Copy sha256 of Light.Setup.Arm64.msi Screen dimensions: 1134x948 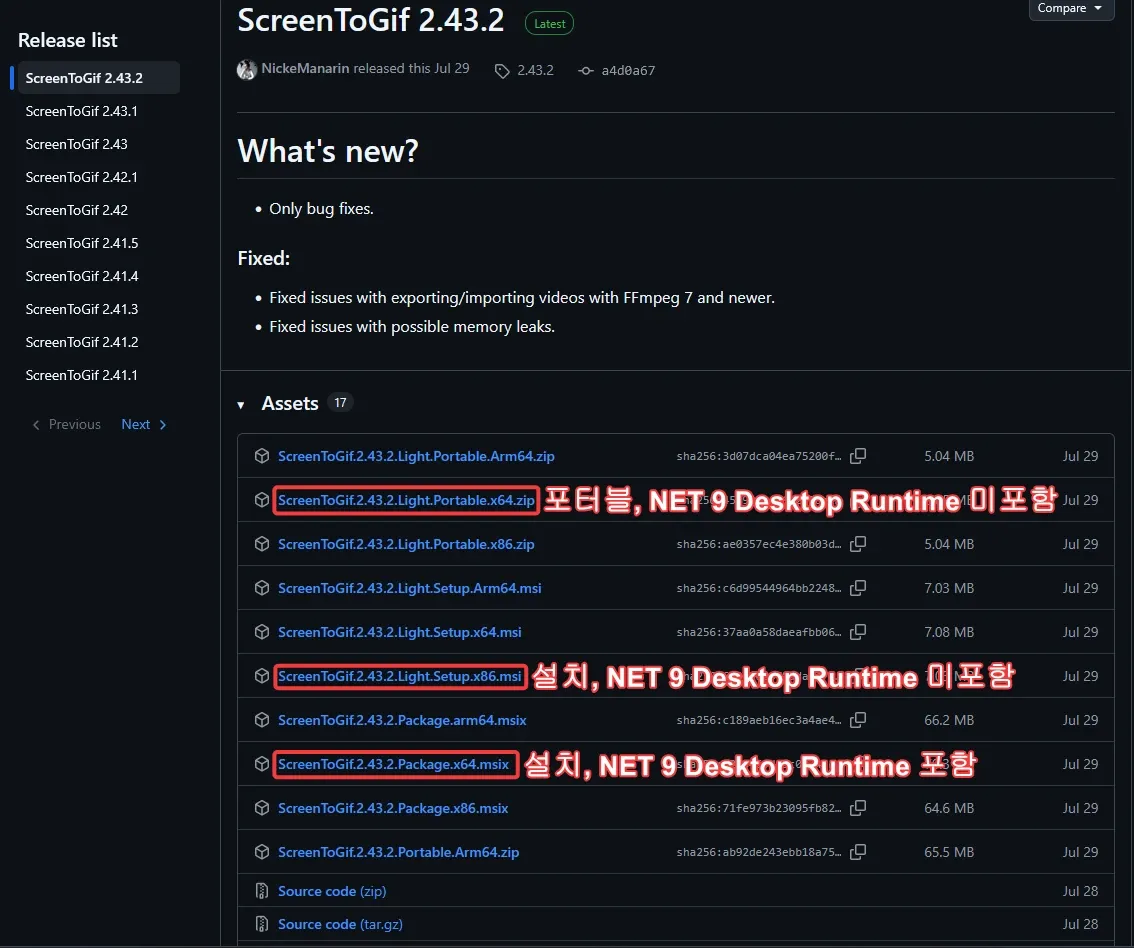858,588
